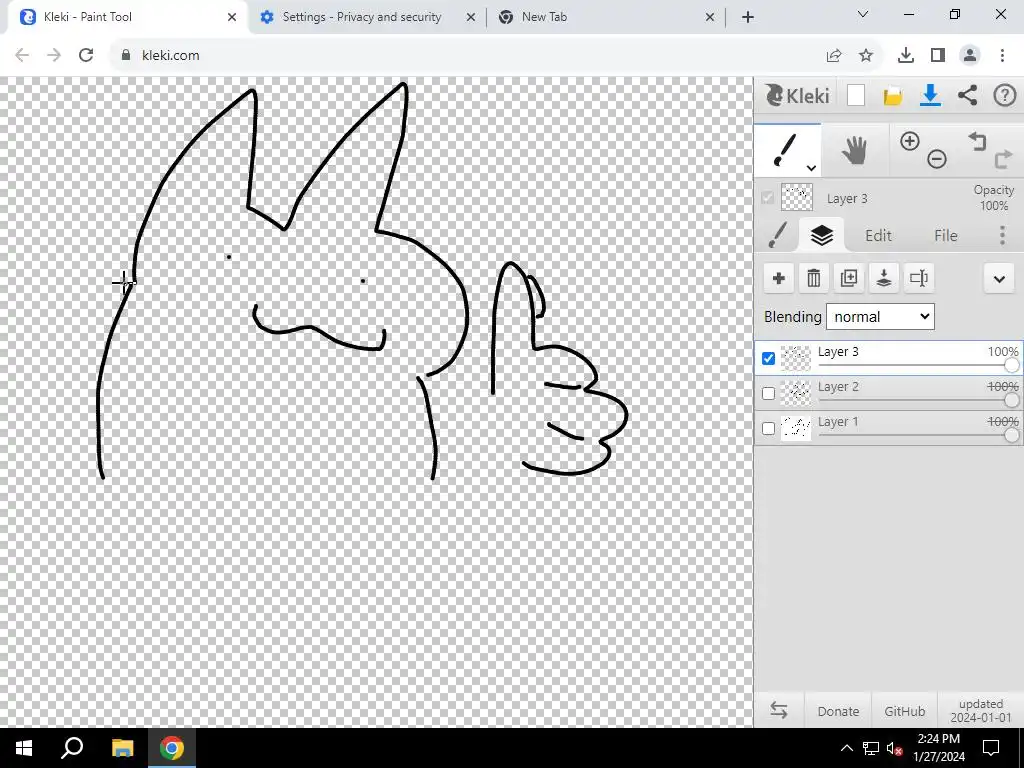Toggle Layer 3 visibility checkbox
The height and width of the screenshot is (768, 1024).
(769, 358)
